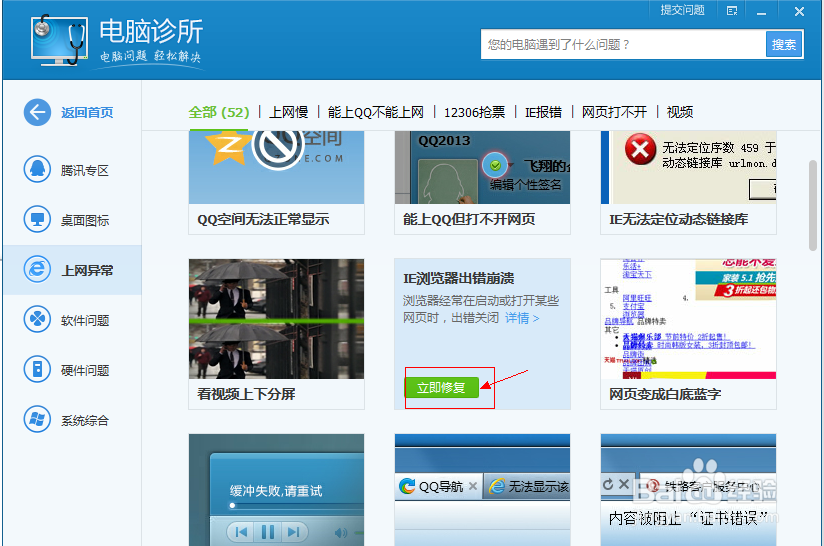Viewport: 824px width, 546px height.
Task: Open the 网页变成白底蓝字 thumbnail
Action: click(x=688, y=319)
